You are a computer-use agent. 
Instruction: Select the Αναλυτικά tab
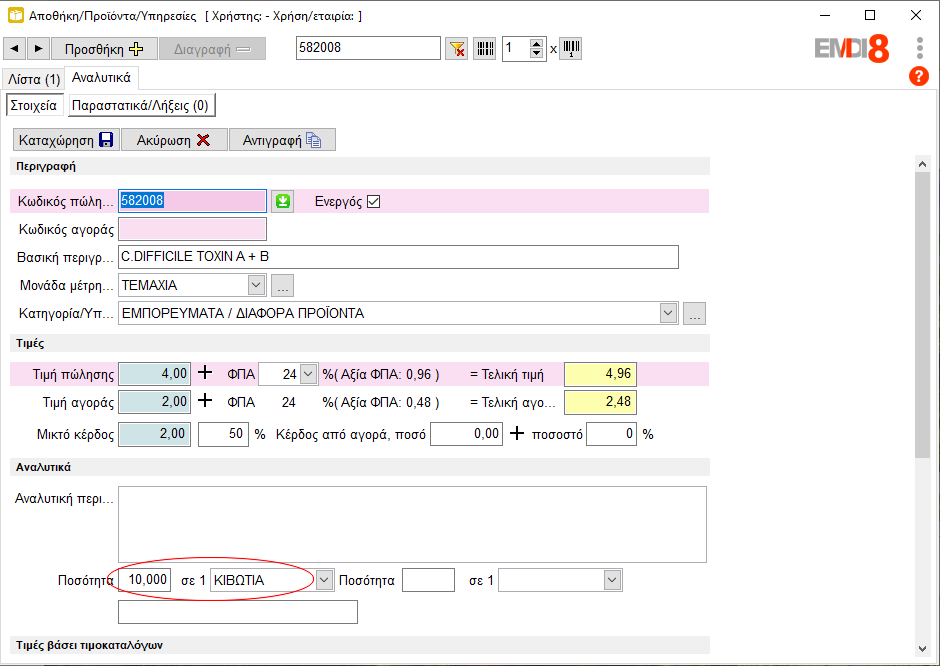click(101, 78)
